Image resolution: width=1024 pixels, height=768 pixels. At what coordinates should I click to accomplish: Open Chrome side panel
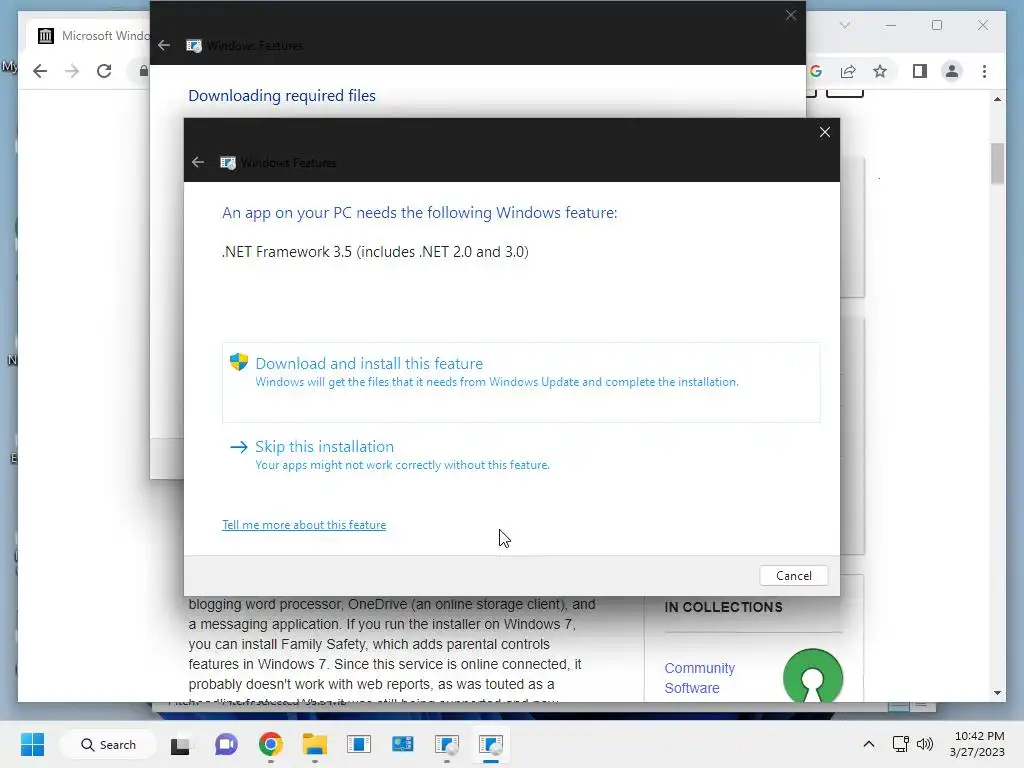[920, 71]
